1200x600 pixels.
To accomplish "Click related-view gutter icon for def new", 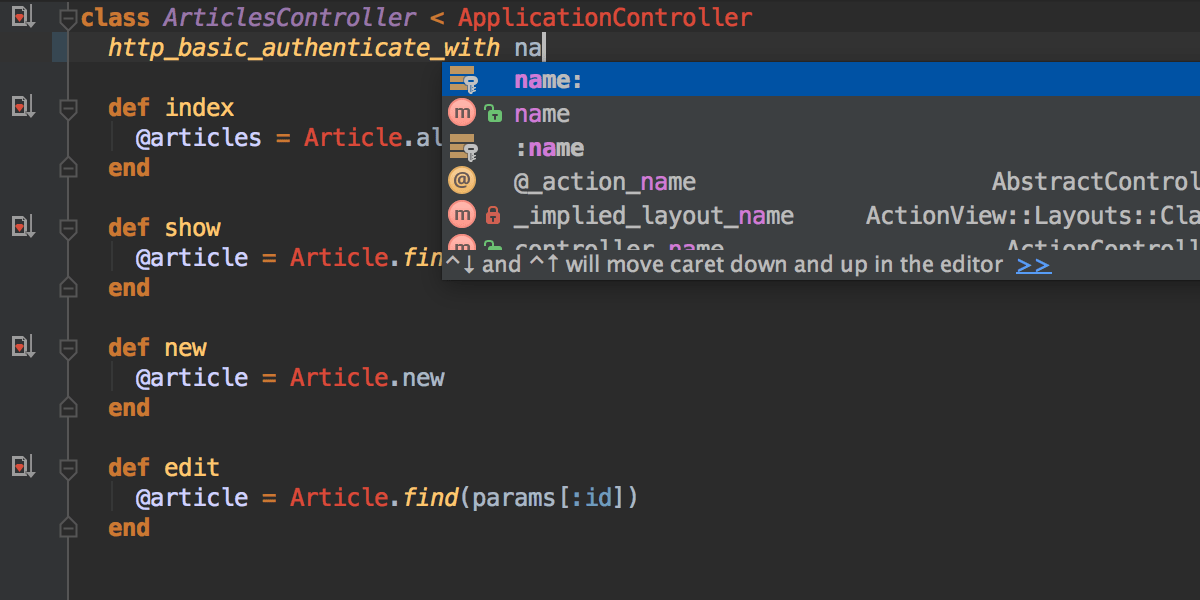I will pyautogui.click(x=23, y=346).
